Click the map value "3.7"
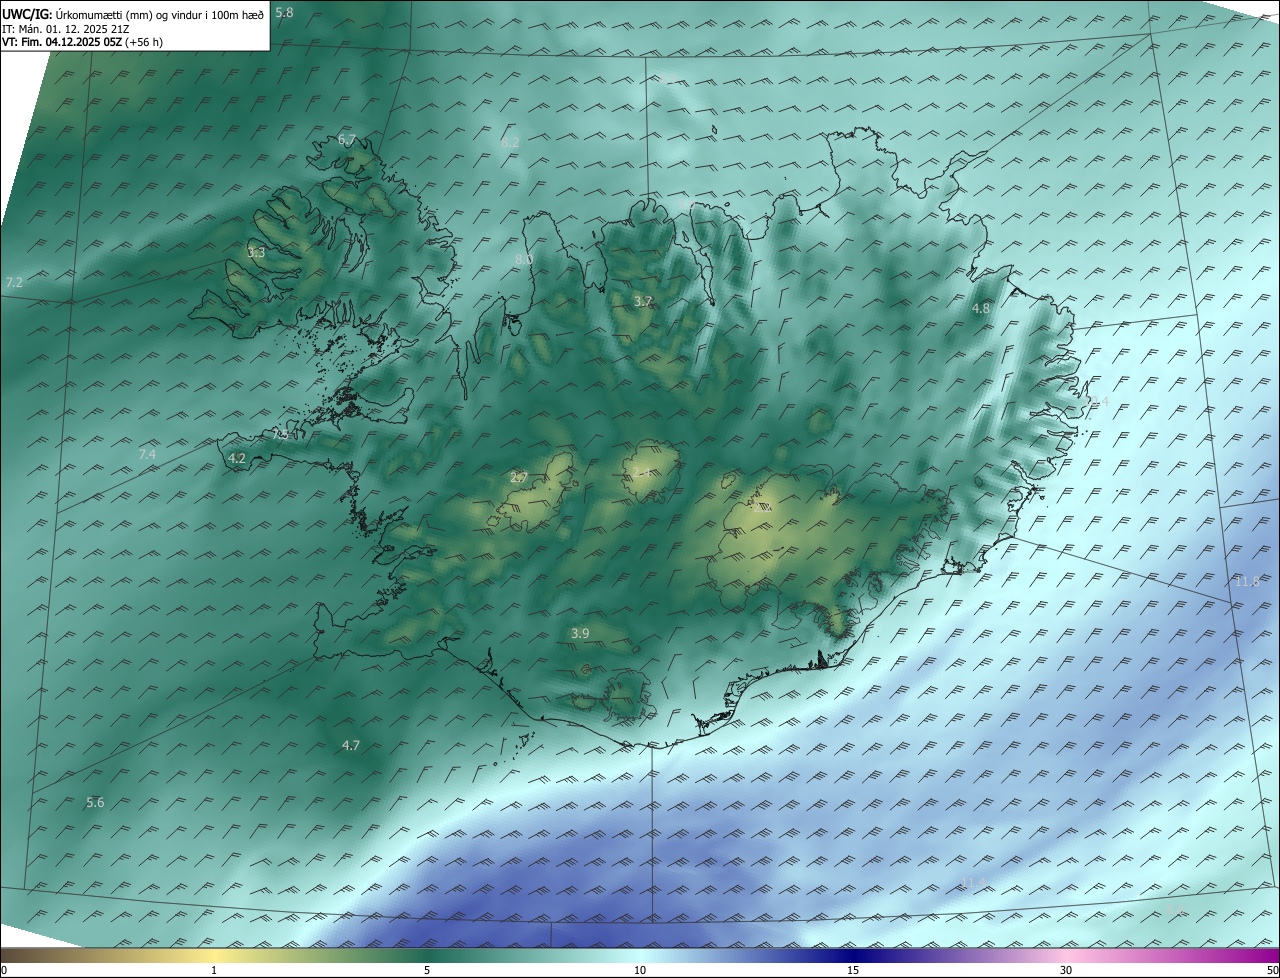 [643, 301]
